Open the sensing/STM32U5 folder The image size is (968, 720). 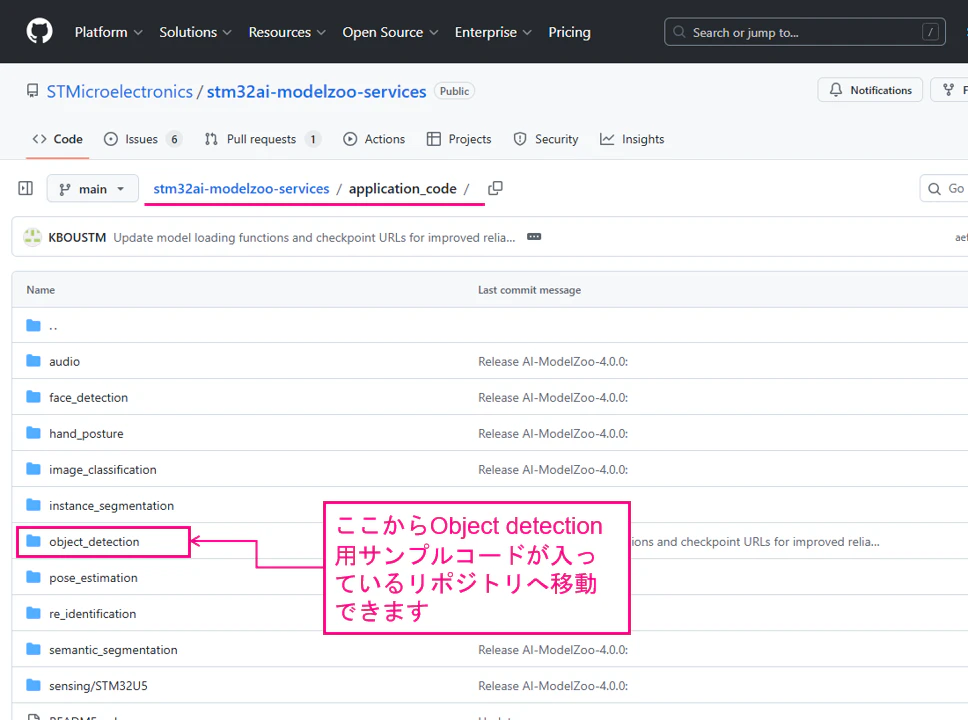pos(99,686)
